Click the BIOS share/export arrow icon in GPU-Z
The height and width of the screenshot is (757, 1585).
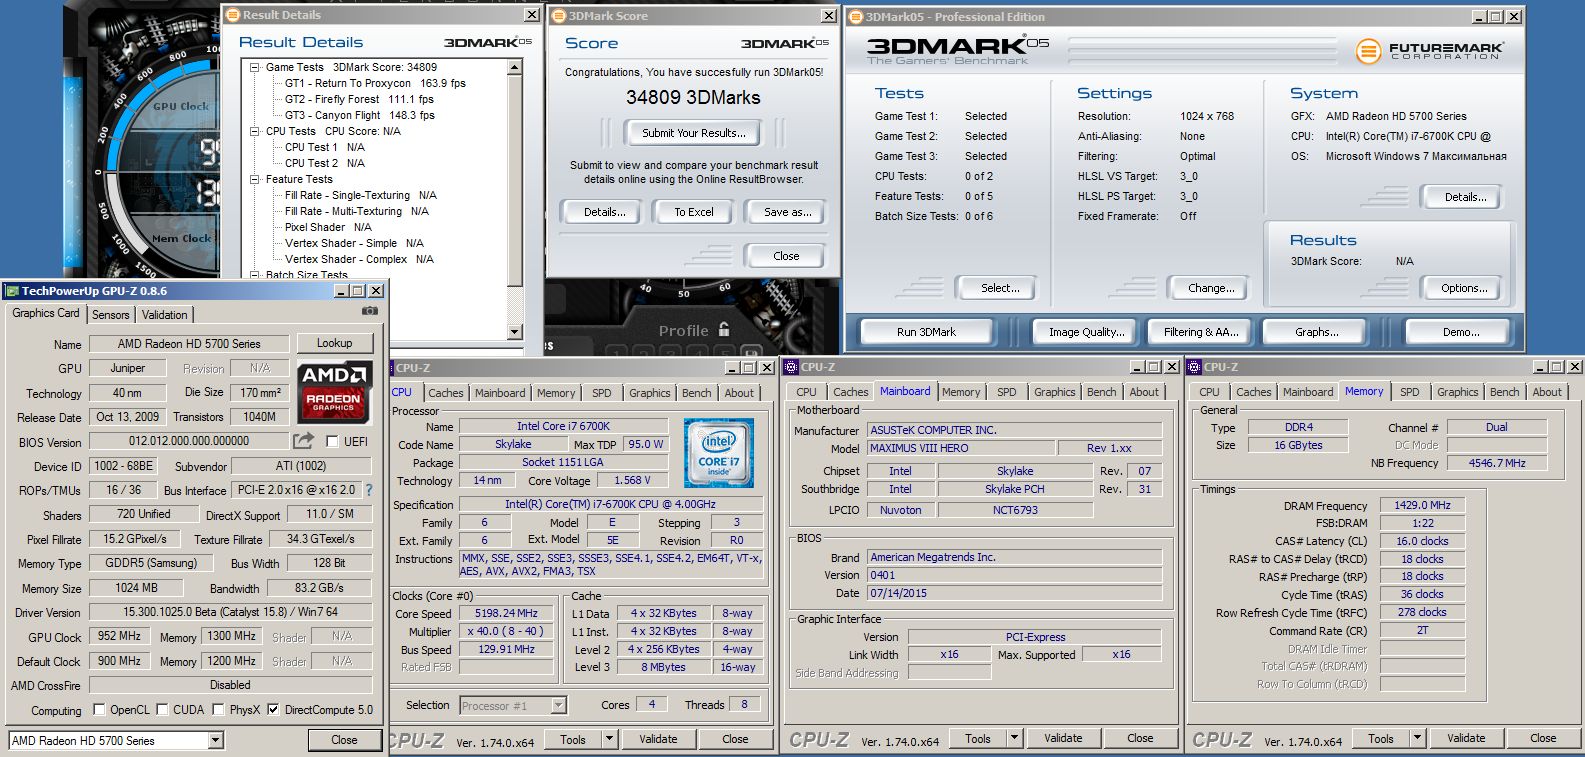click(303, 440)
